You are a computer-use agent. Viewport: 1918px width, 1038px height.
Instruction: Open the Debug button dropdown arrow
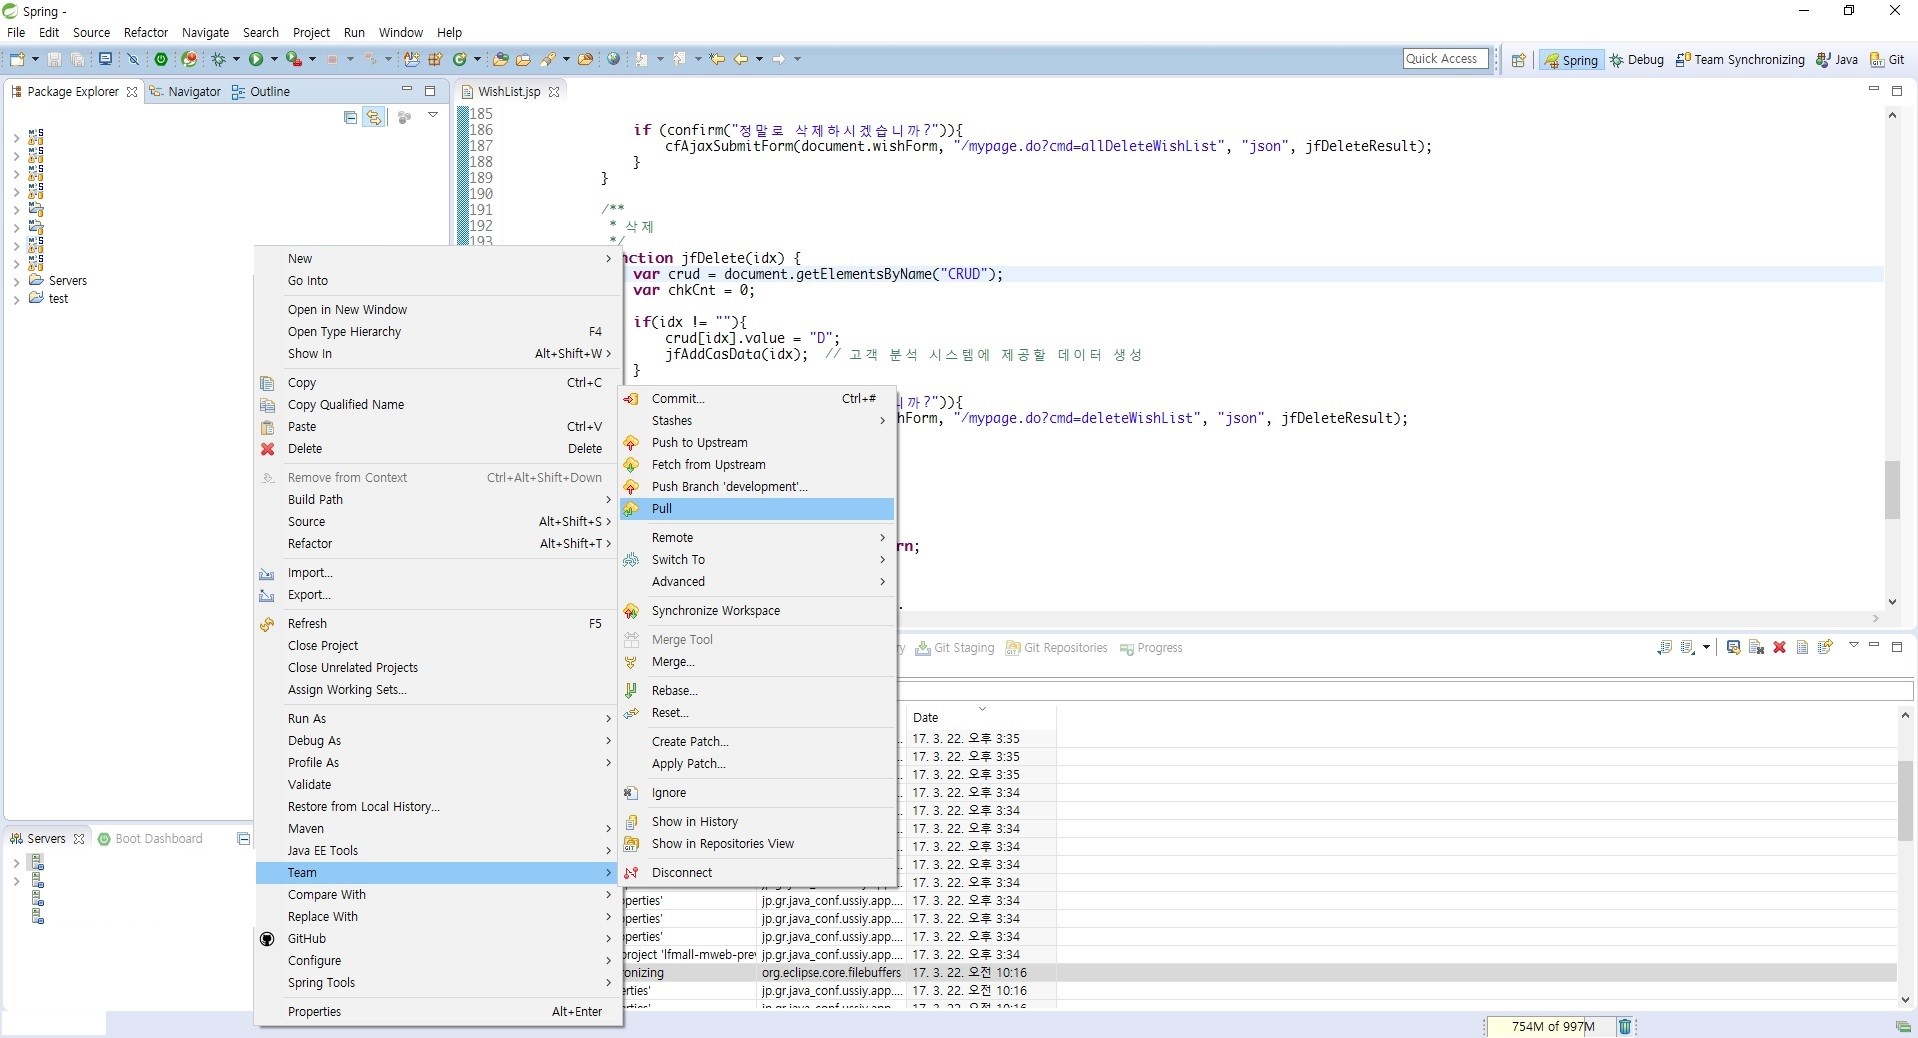click(236, 59)
